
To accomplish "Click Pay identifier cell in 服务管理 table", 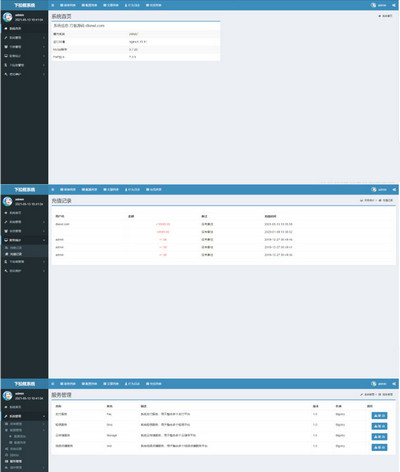I will pyautogui.click(x=109, y=414).
